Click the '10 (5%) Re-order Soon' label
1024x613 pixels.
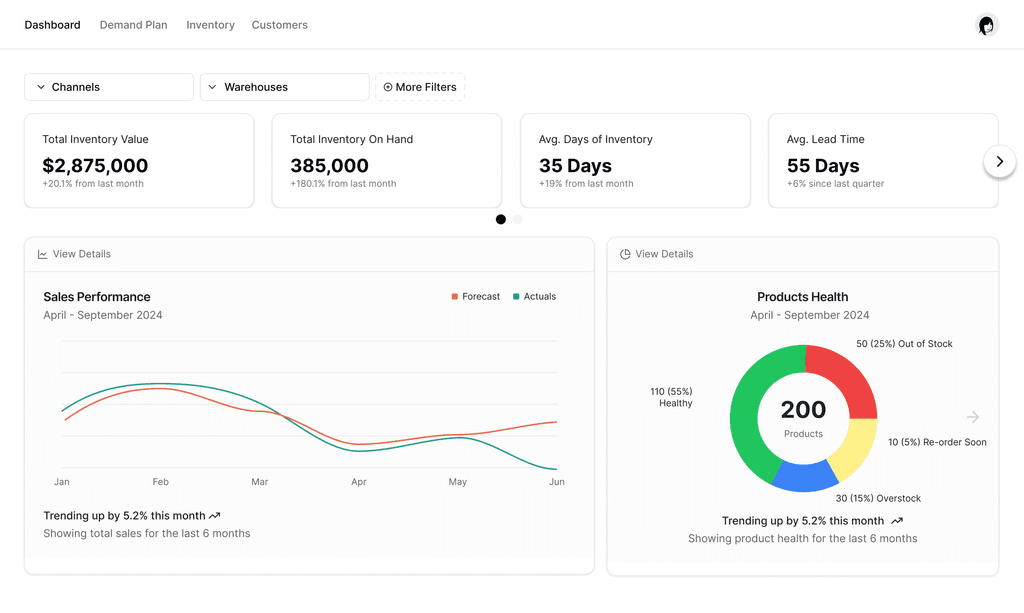coord(937,442)
